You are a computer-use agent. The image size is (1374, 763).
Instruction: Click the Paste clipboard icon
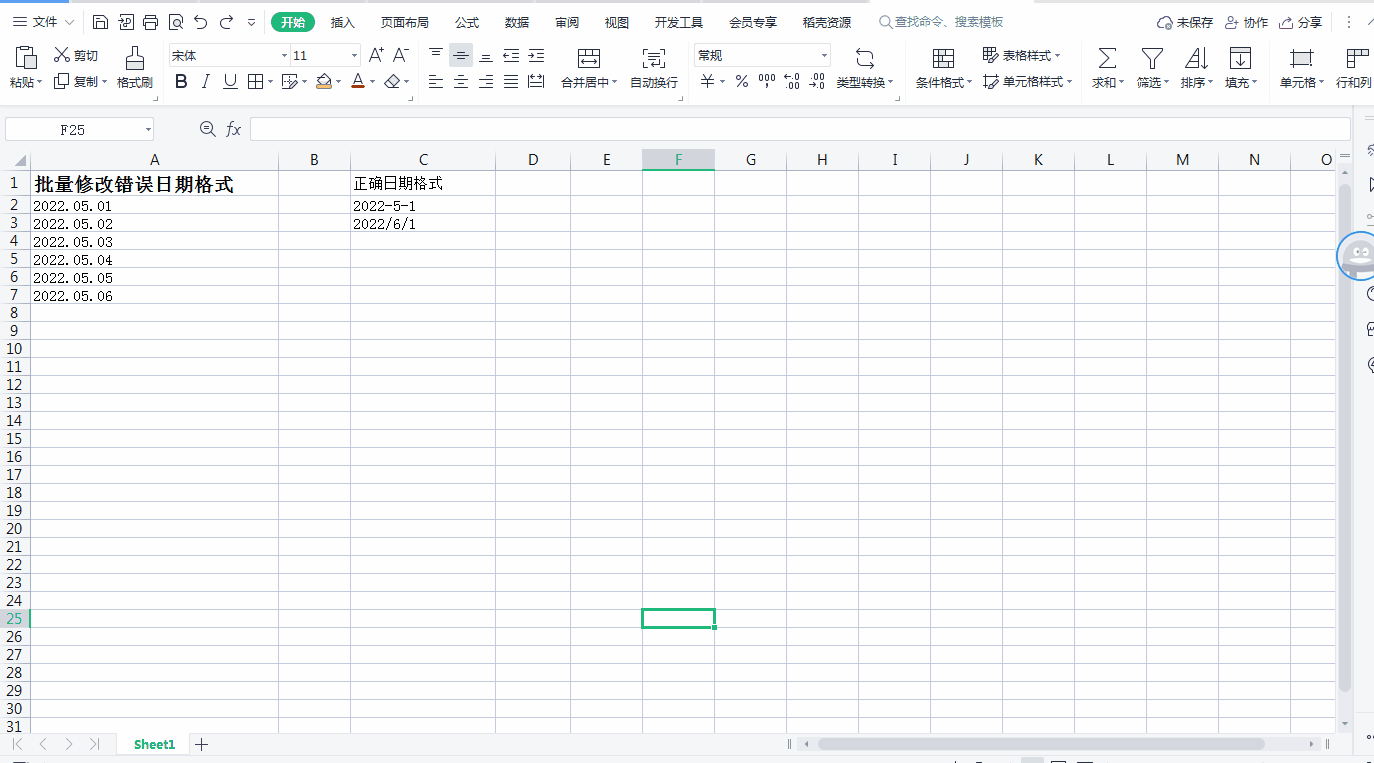(26, 58)
